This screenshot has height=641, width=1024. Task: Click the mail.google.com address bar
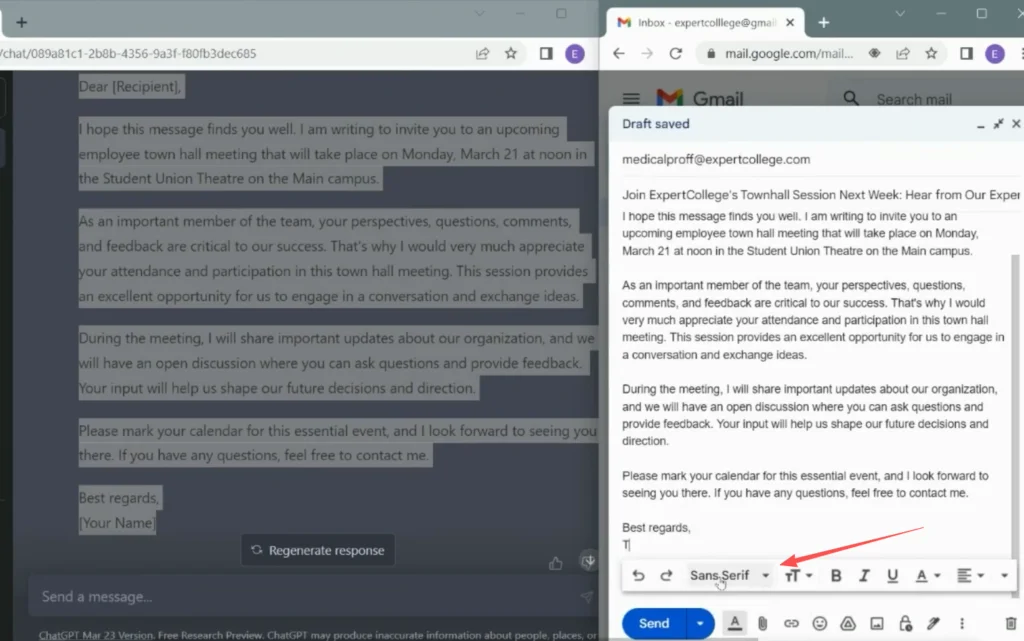click(x=788, y=54)
